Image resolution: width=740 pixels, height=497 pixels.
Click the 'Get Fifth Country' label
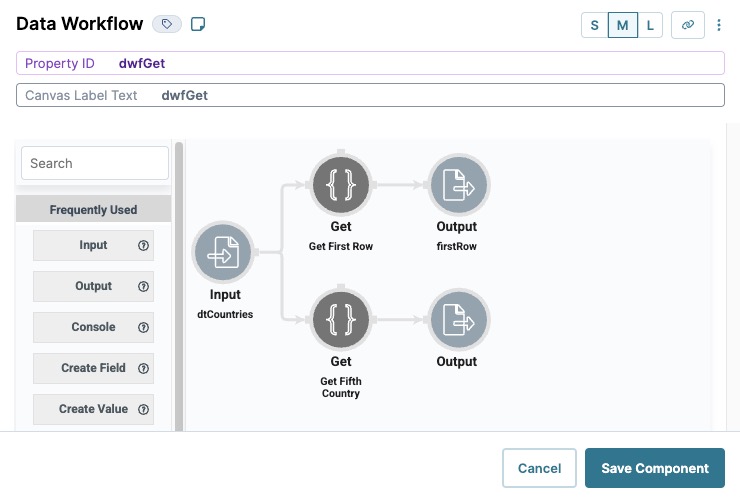341,387
